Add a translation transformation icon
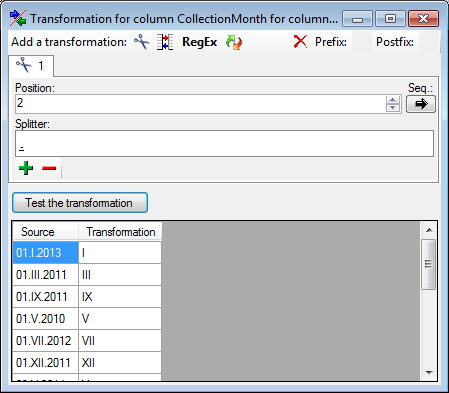The width and height of the screenshot is (449, 393). (165, 42)
